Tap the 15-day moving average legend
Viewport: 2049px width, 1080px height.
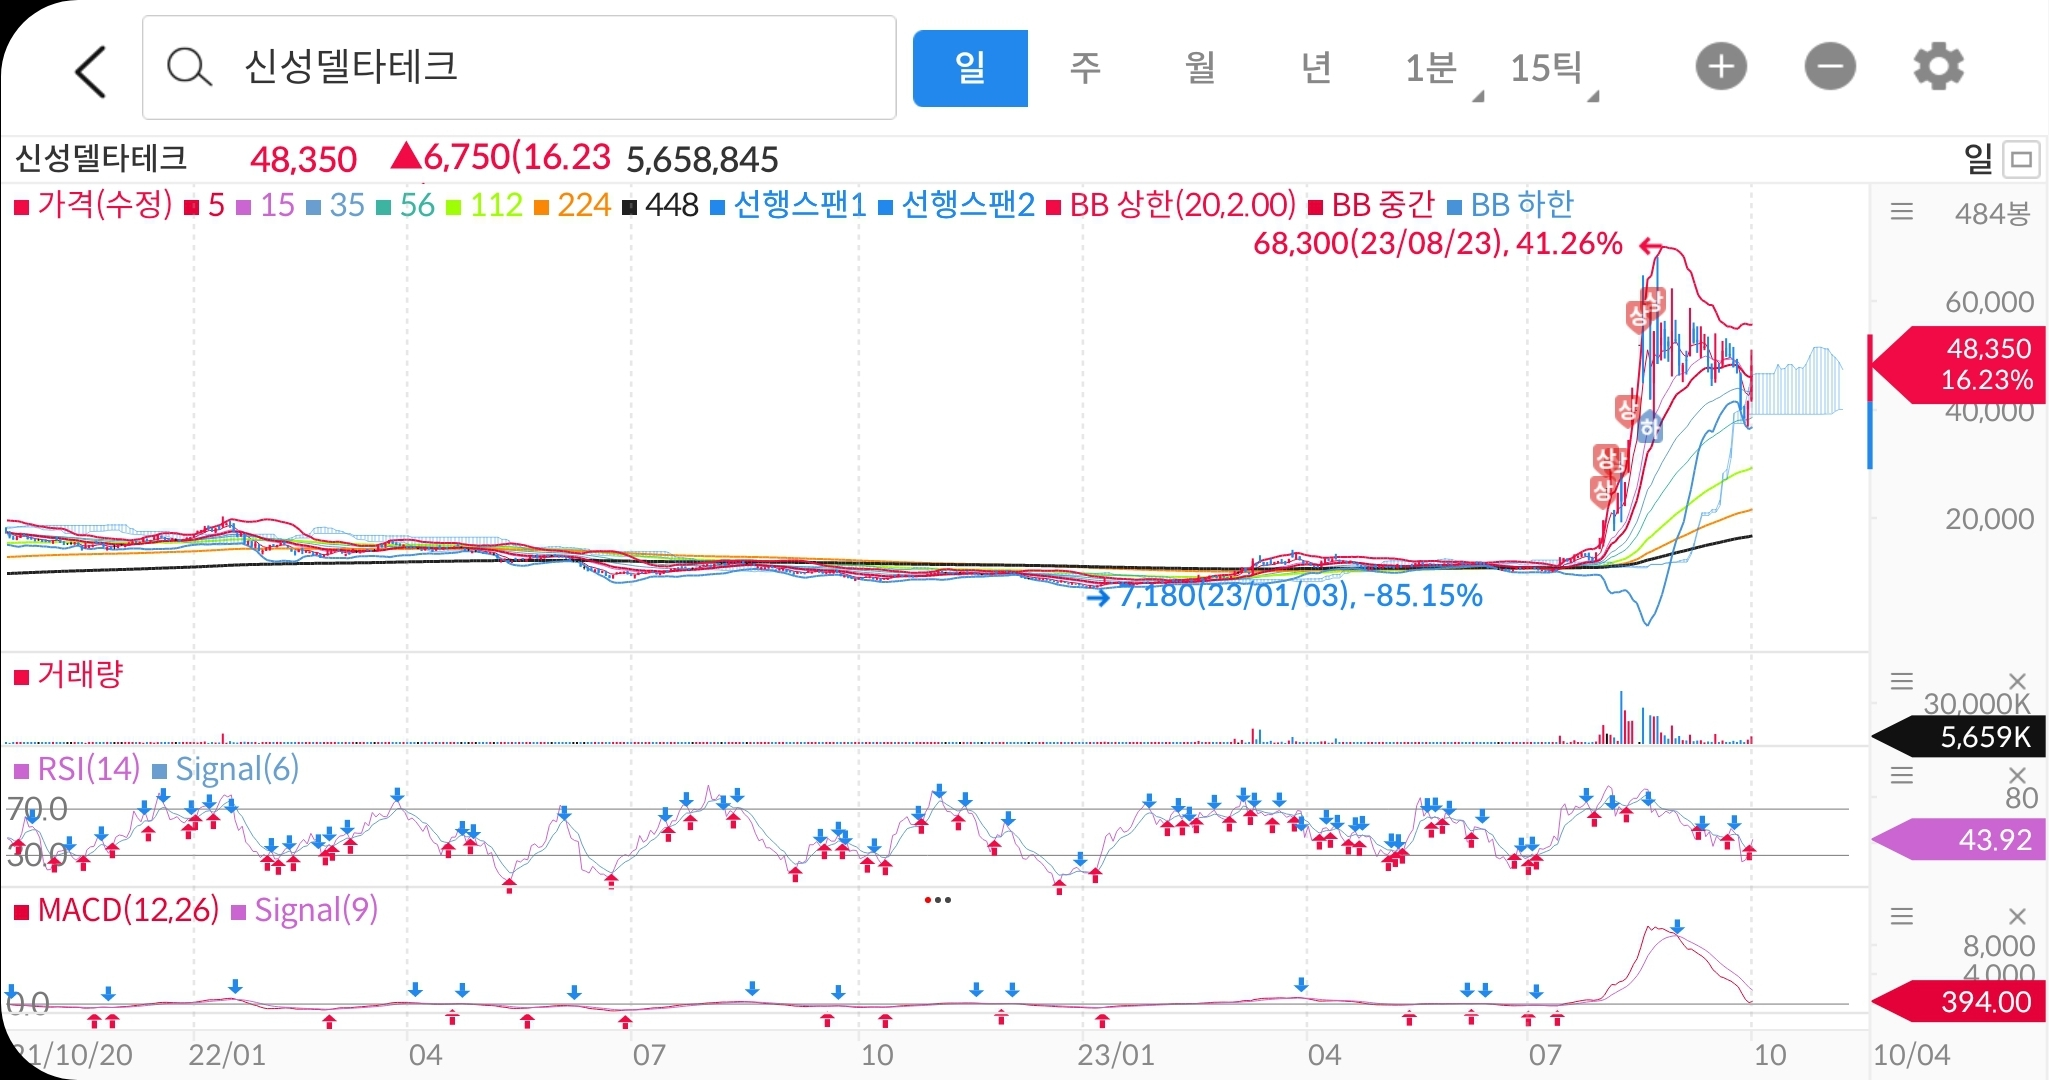pos(266,205)
